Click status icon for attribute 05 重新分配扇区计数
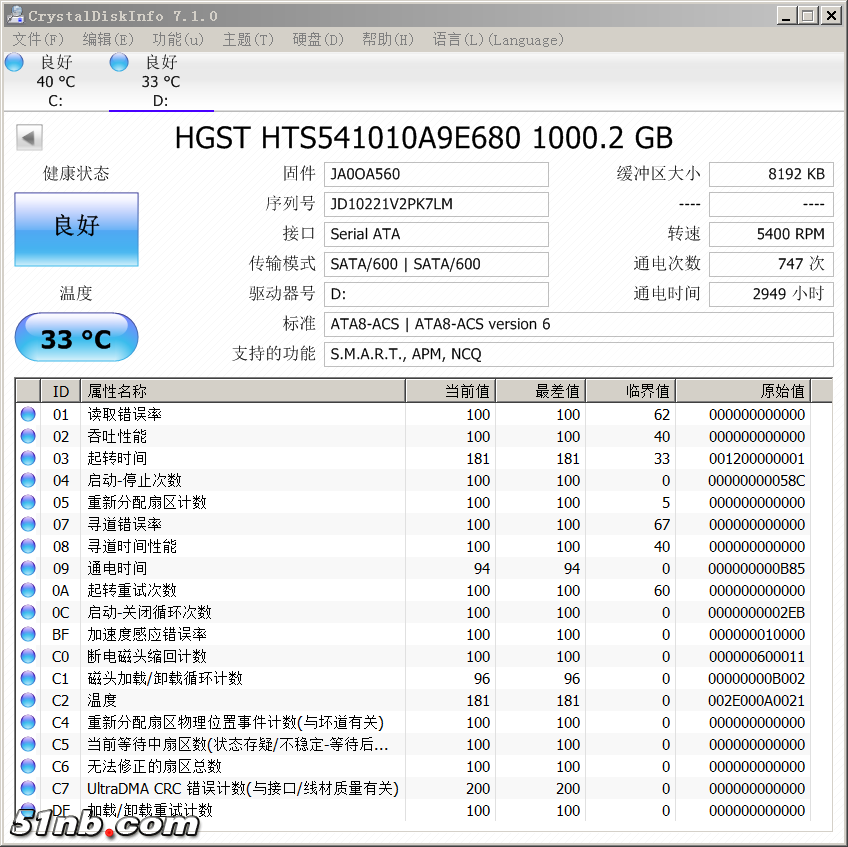Screen dimensions: 848x847 tap(28, 502)
